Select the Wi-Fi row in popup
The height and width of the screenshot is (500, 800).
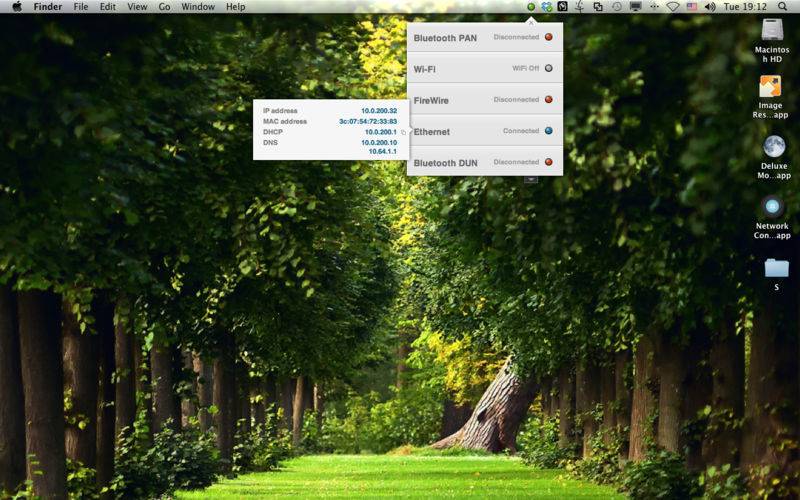(485, 68)
